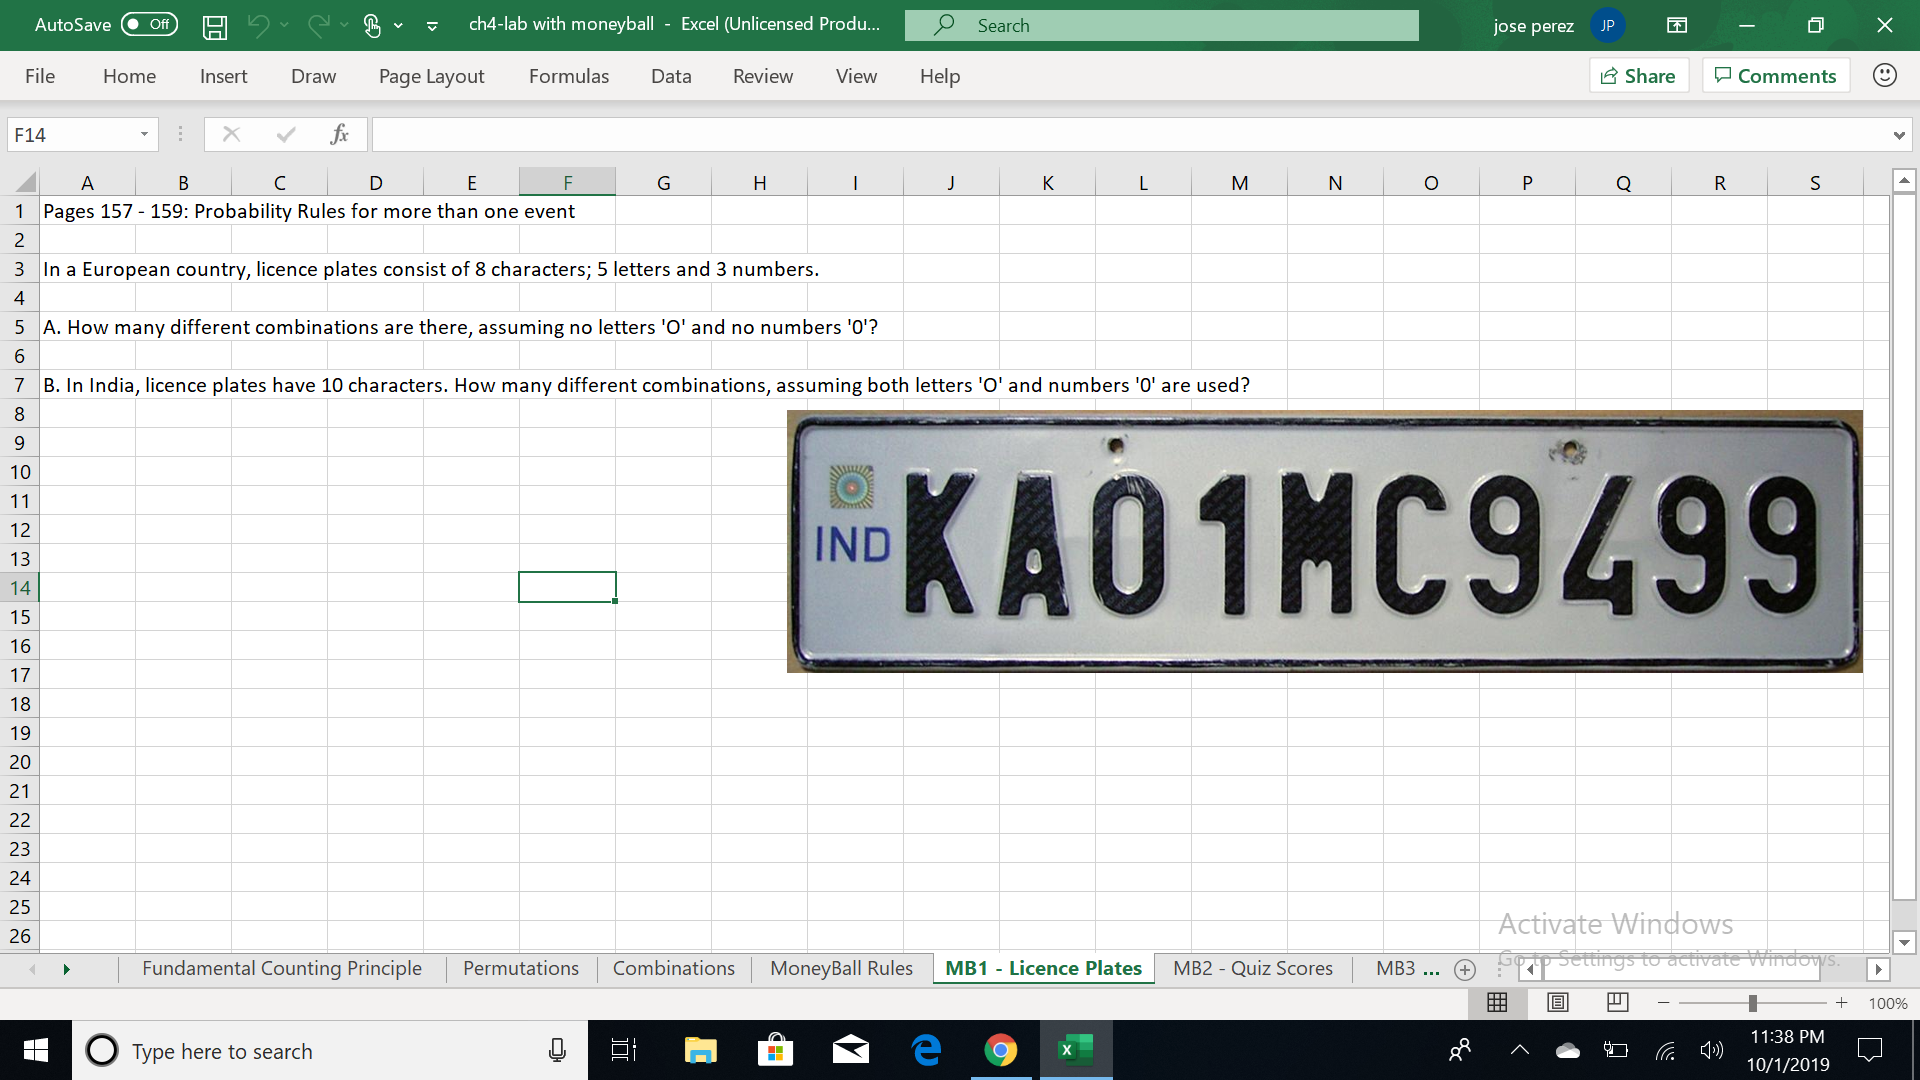Viewport: 1920px width, 1080px height.
Task: Click the Search box in title bar
Action: tap(1160, 25)
